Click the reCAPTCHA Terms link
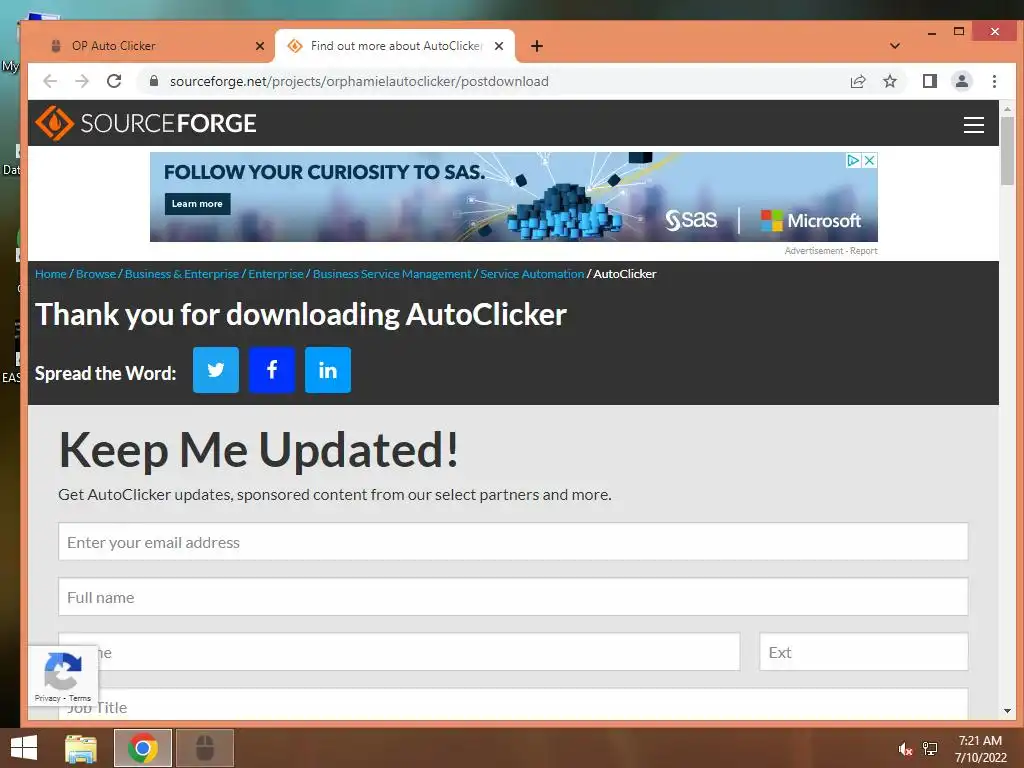 click(x=80, y=698)
